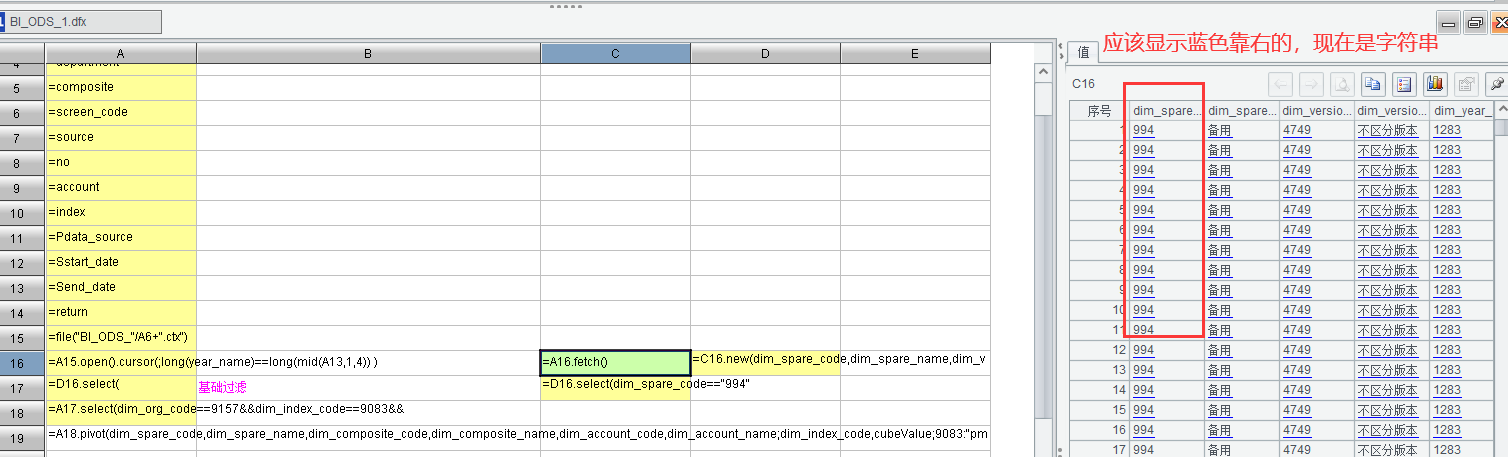Image resolution: width=1508 pixels, height=457 pixels.
Task: Click dim_year_ column header in value table
Action: pos(1461,110)
